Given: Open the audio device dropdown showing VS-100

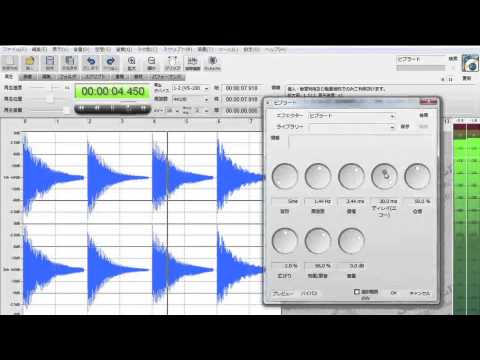Looking at the screenshot, I should [191, 88].
